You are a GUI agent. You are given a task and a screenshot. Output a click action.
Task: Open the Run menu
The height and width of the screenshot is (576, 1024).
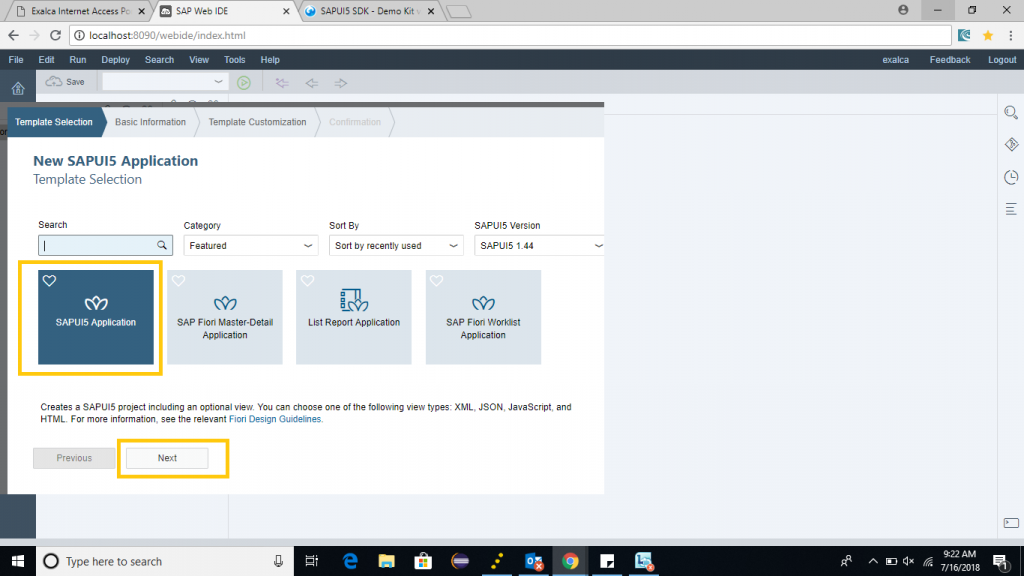[x=78, y=59]
